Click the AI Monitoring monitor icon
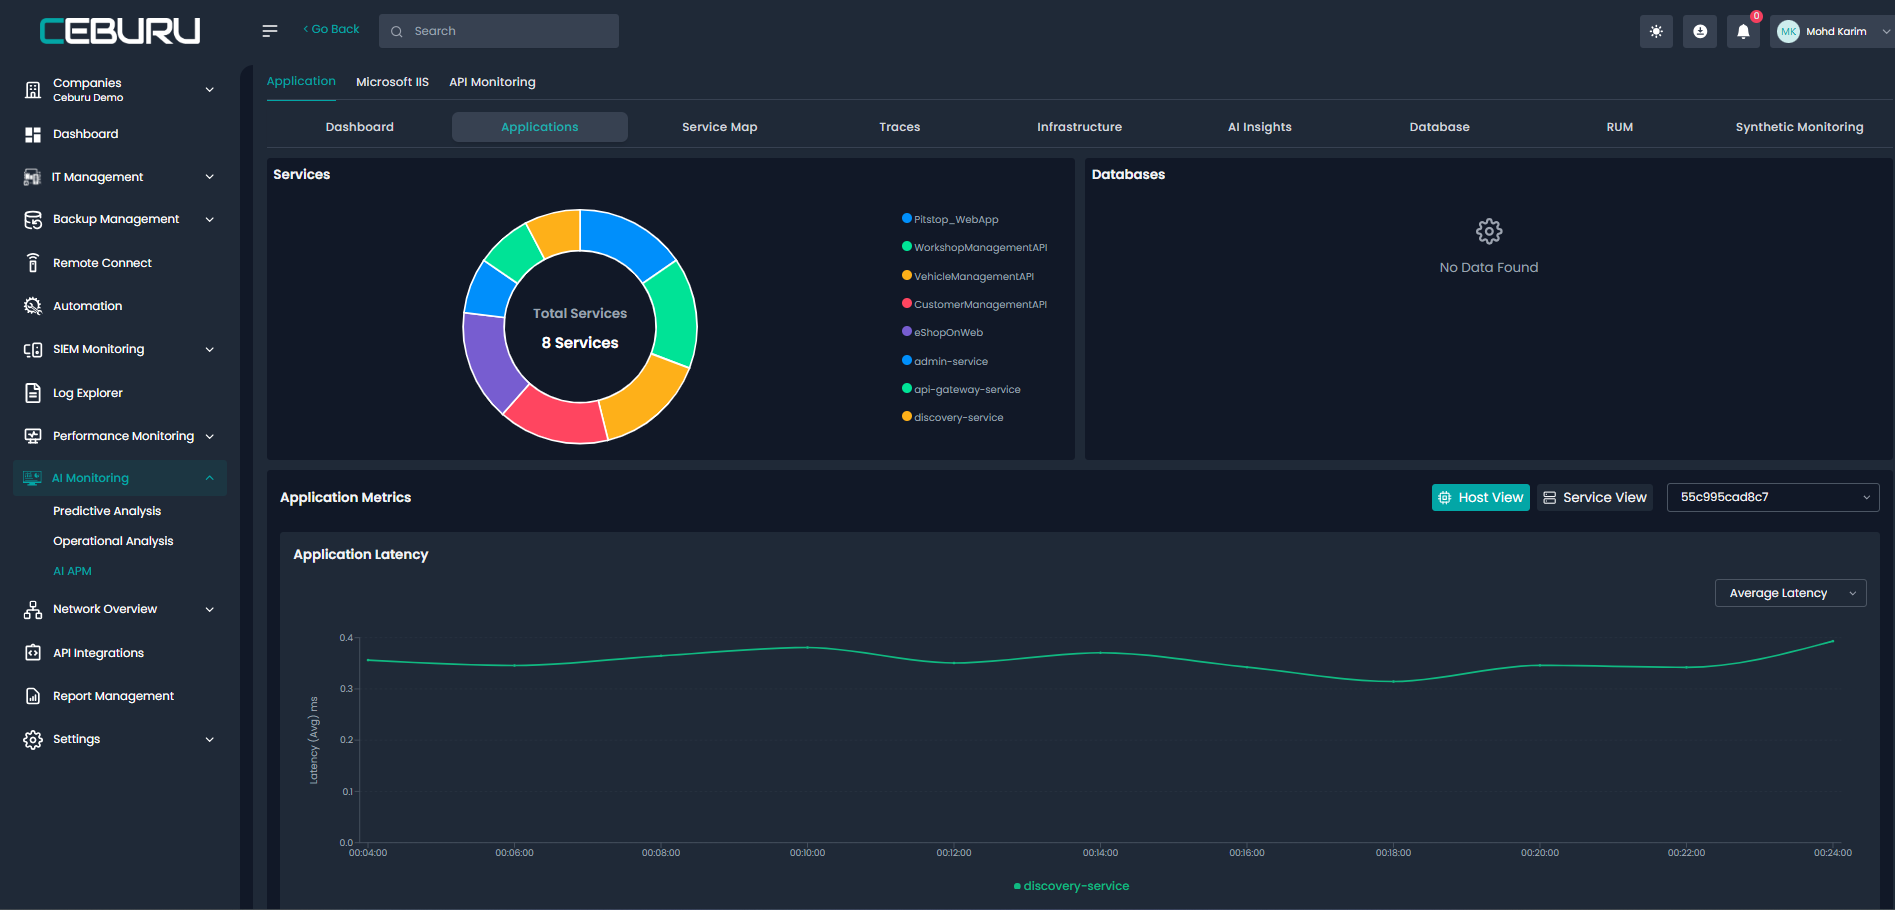 tap(32, 478)
